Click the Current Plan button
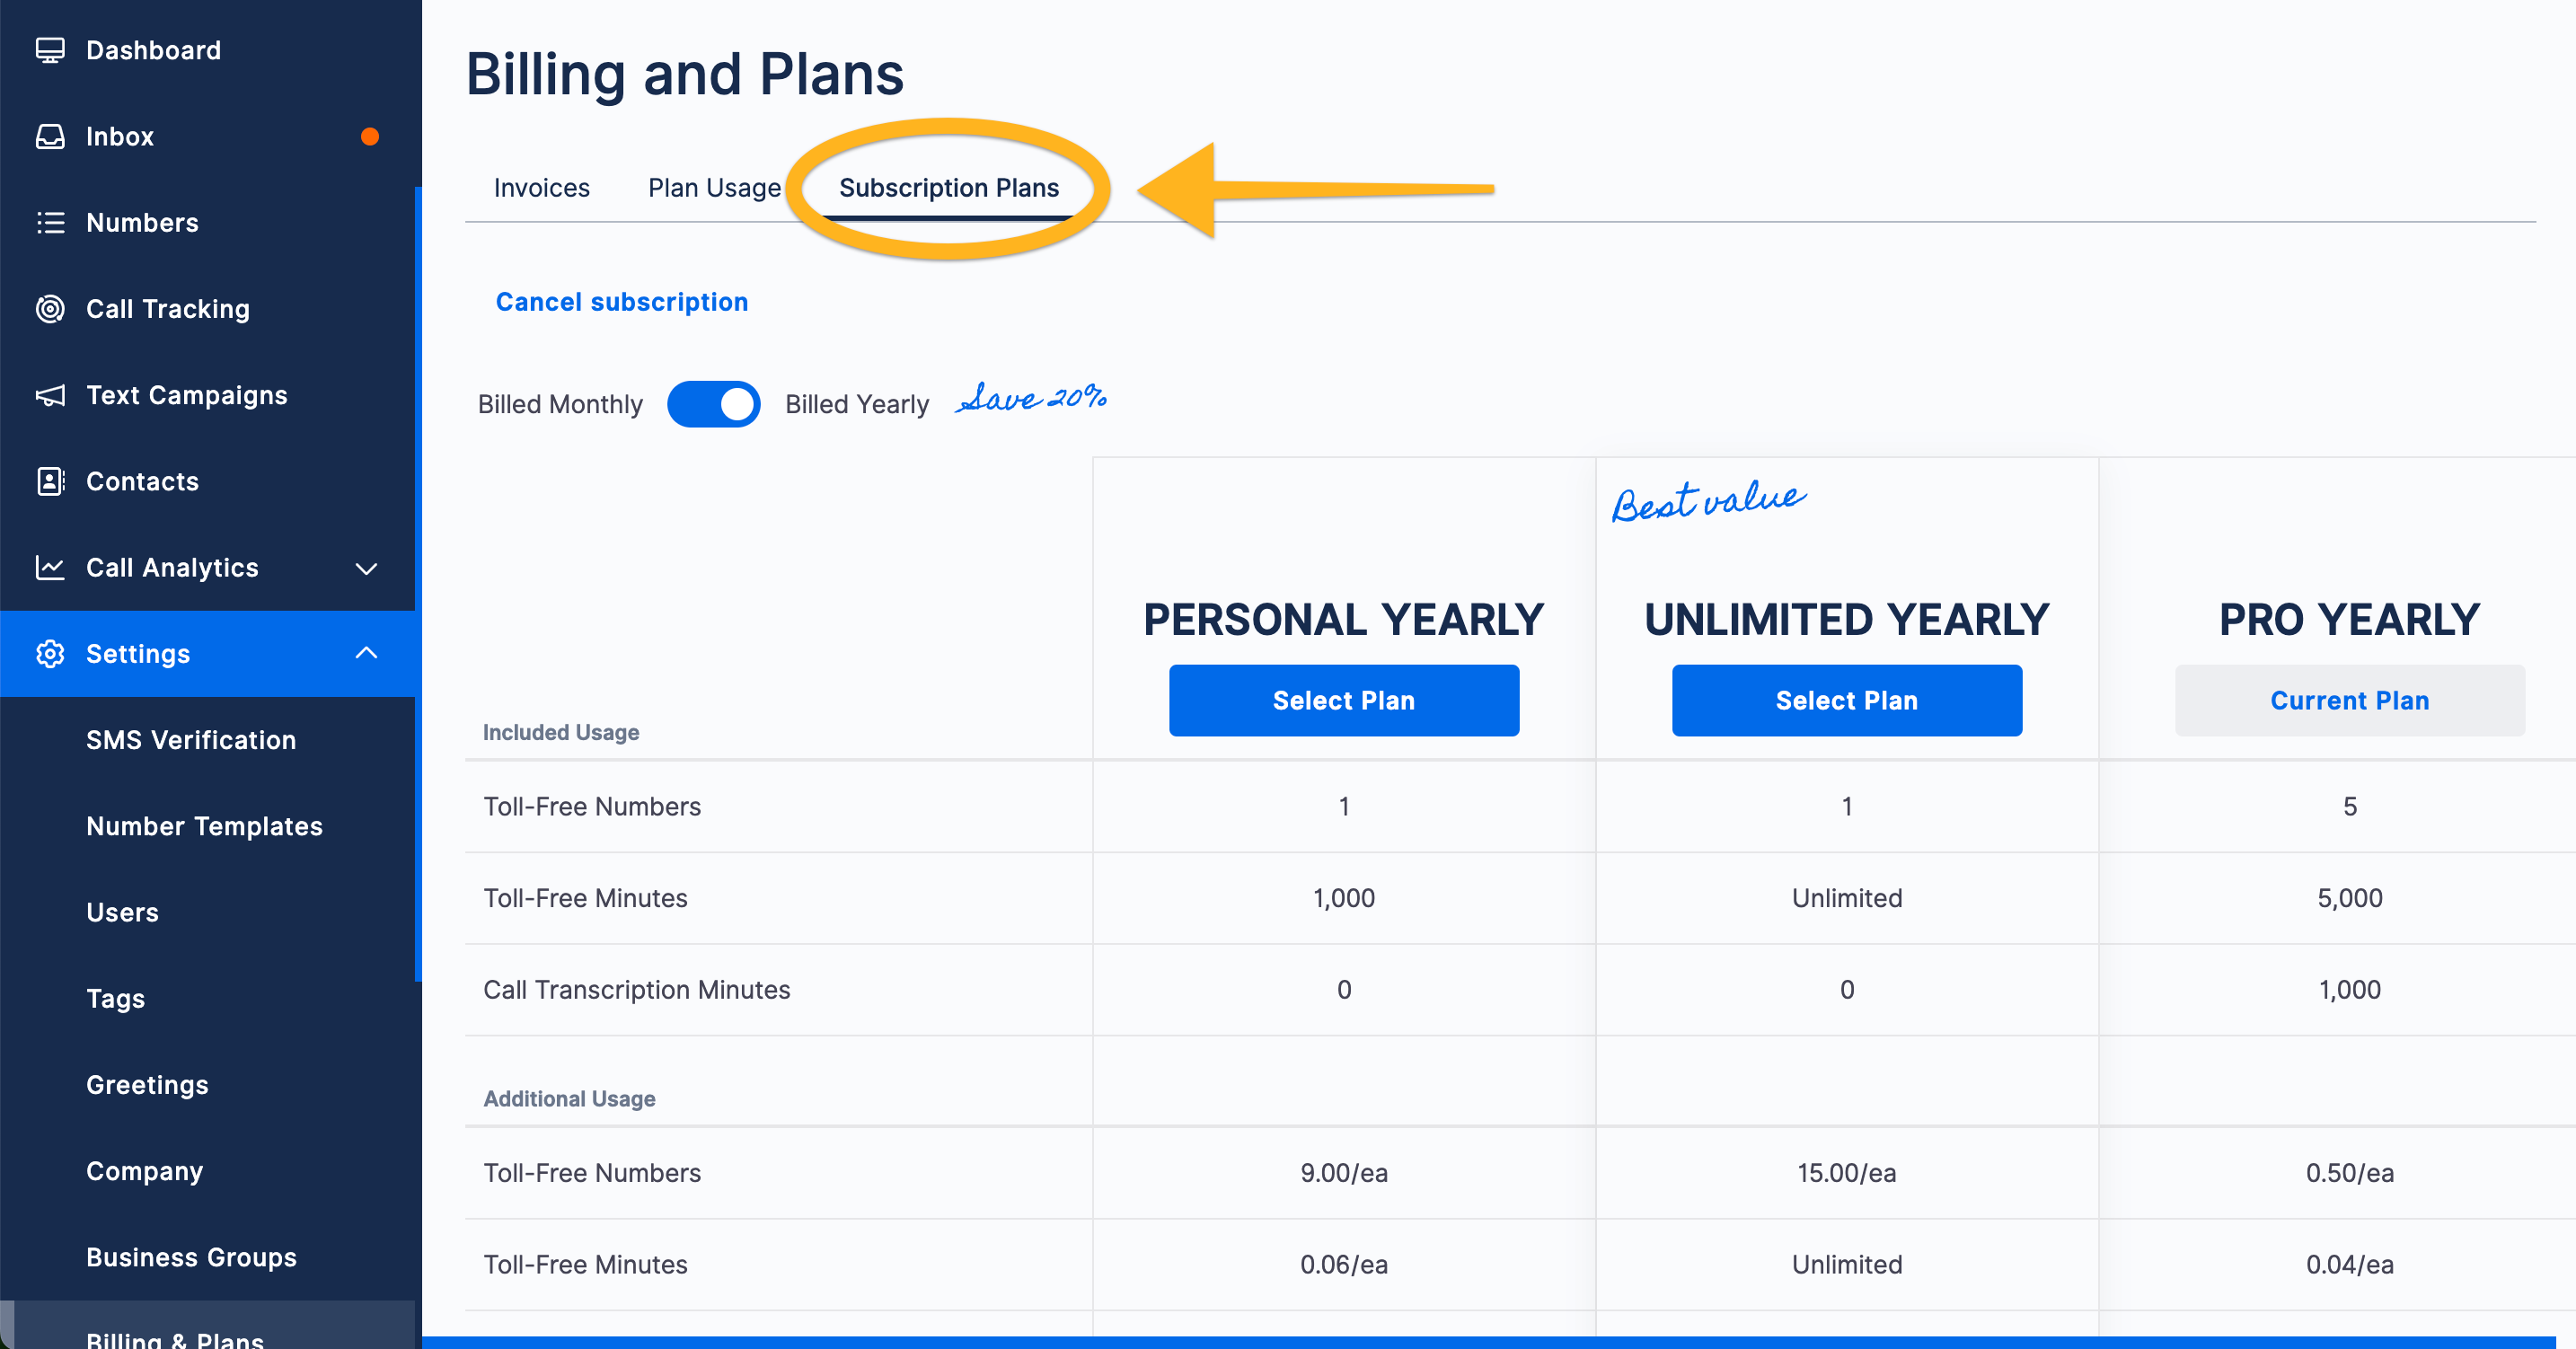The height and width of the screenshot is (1349, 2576). coord(2349,701)
